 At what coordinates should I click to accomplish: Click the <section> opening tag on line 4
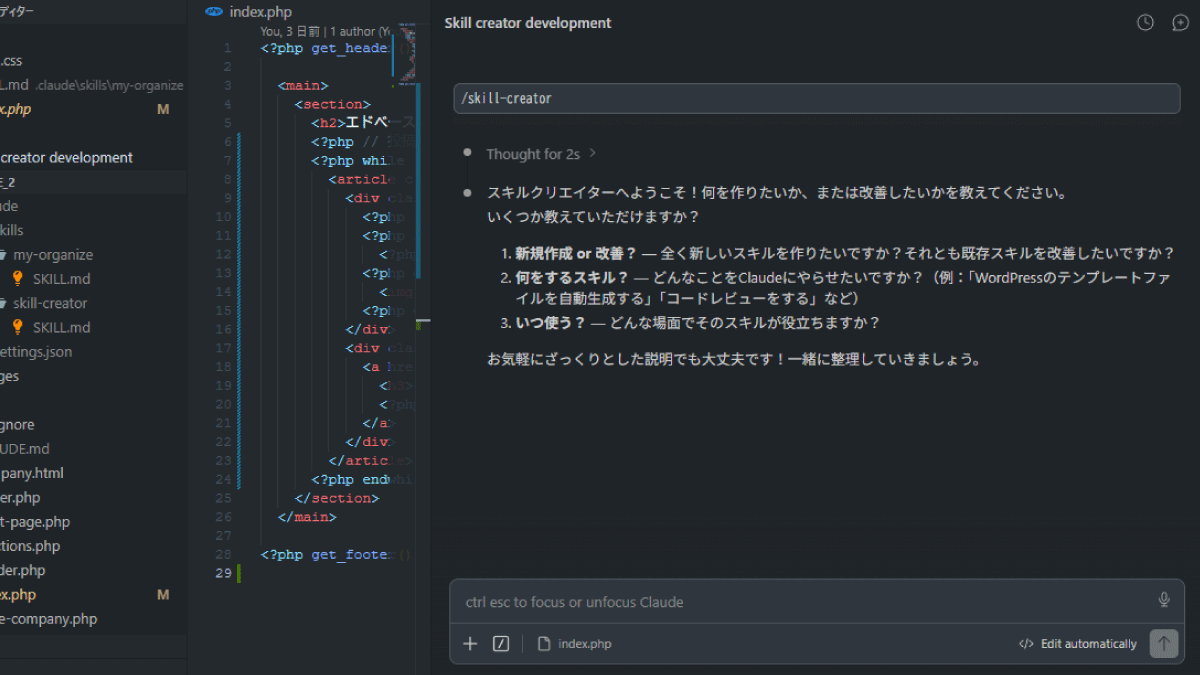point(332,104)
